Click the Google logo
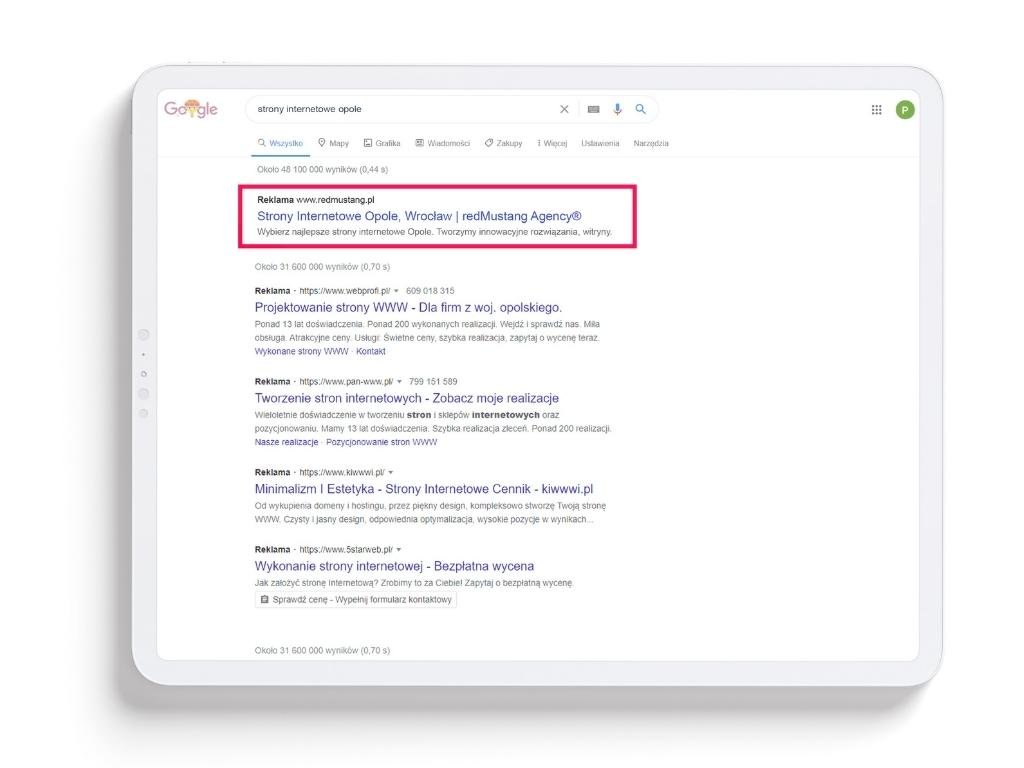The width and height of the screenshot is (1024, 768). 191,109
